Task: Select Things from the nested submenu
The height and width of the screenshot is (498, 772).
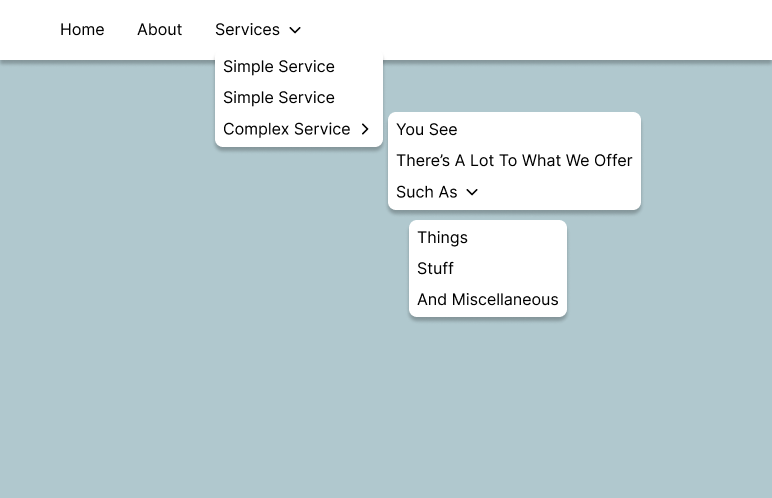Action: coord(442,238)
